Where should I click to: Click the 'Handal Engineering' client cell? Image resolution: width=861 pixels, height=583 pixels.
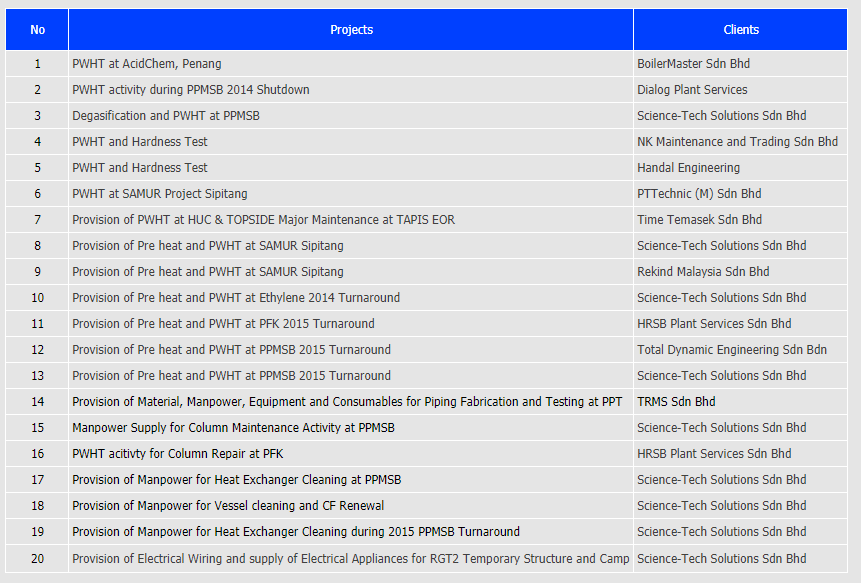click(x=688, y=168)
